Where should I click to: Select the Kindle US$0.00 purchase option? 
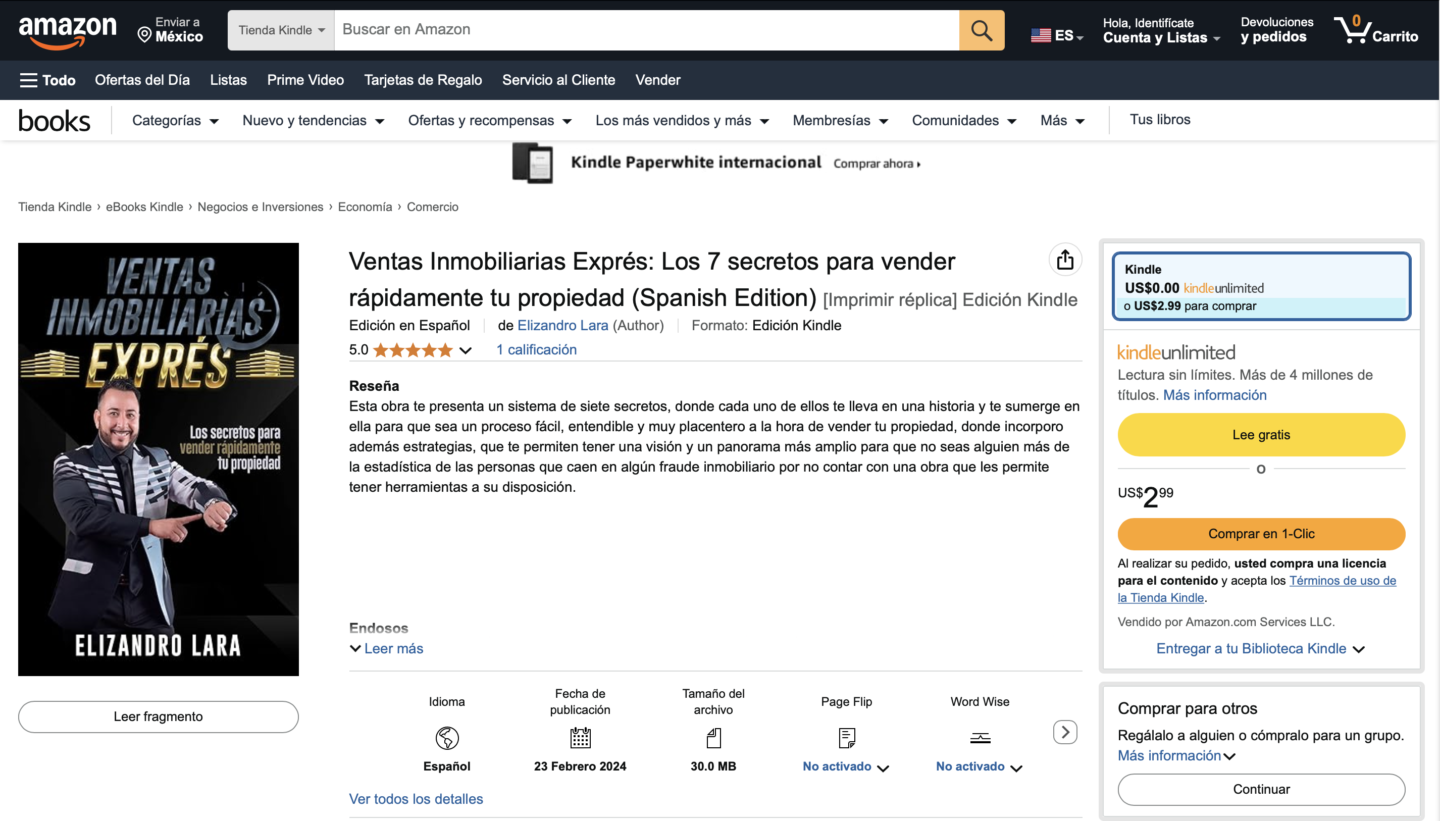click(x=1261, y=287)
